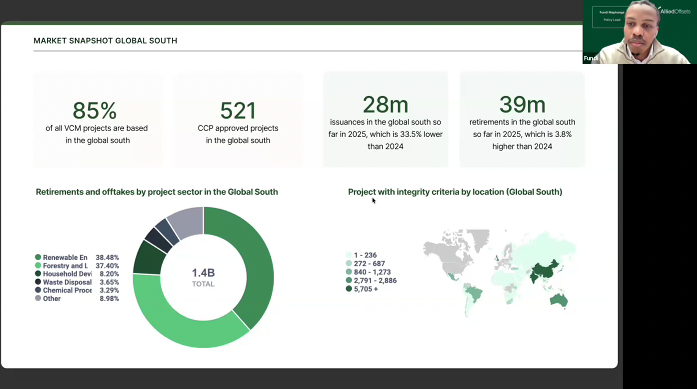Click the 521 CCP approved projects number
The width and height of the screenshot is (697, 389).
click(x=238, y=111)
